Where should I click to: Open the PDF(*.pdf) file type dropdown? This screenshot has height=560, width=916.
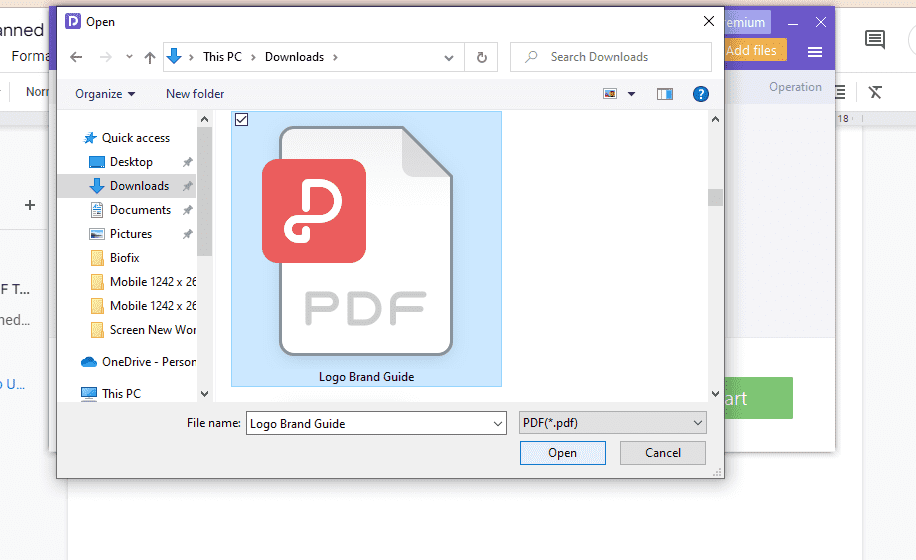(x=612, y=423)
